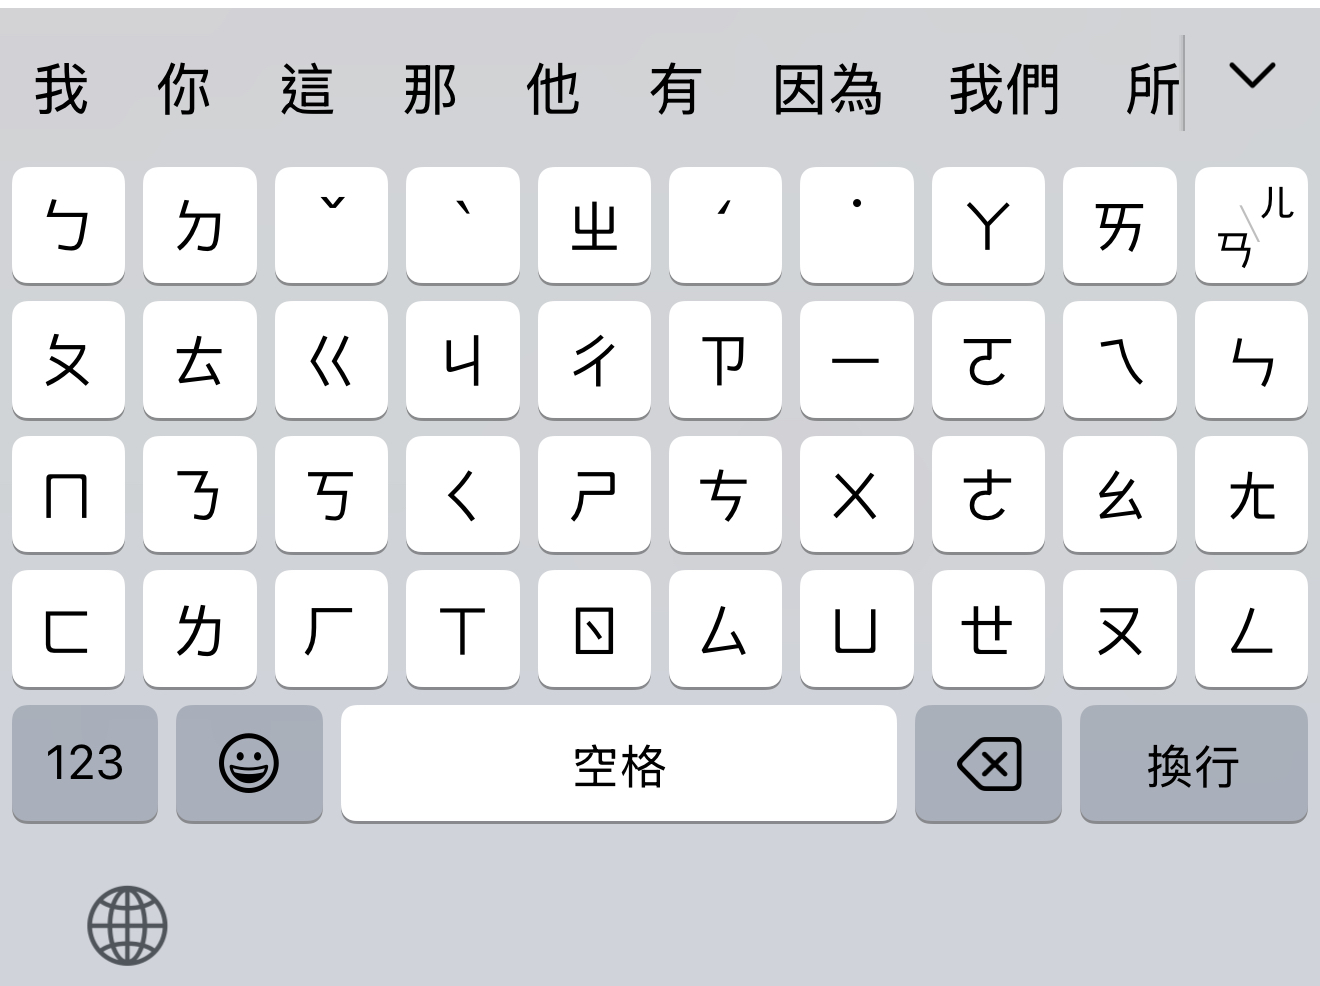Tap the ㄓ bopomofo key
Screen dimensions: 1320x986
[x=594, y=225]
